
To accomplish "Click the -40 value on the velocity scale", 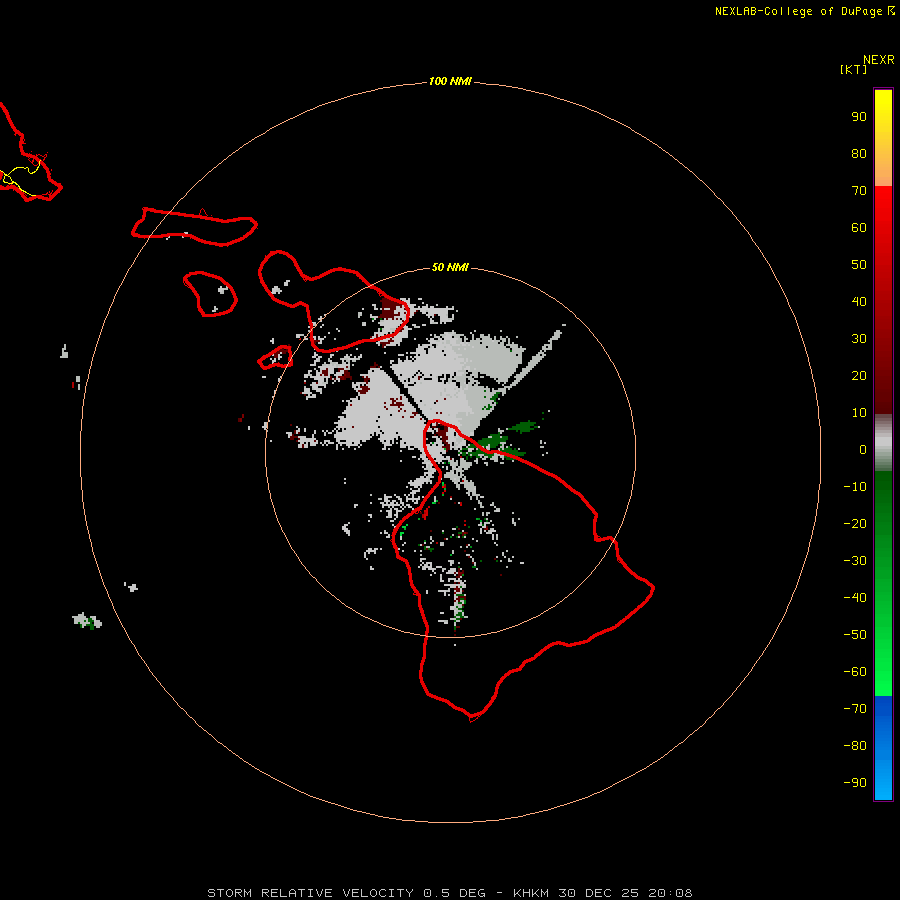I will tap(855, 598).
